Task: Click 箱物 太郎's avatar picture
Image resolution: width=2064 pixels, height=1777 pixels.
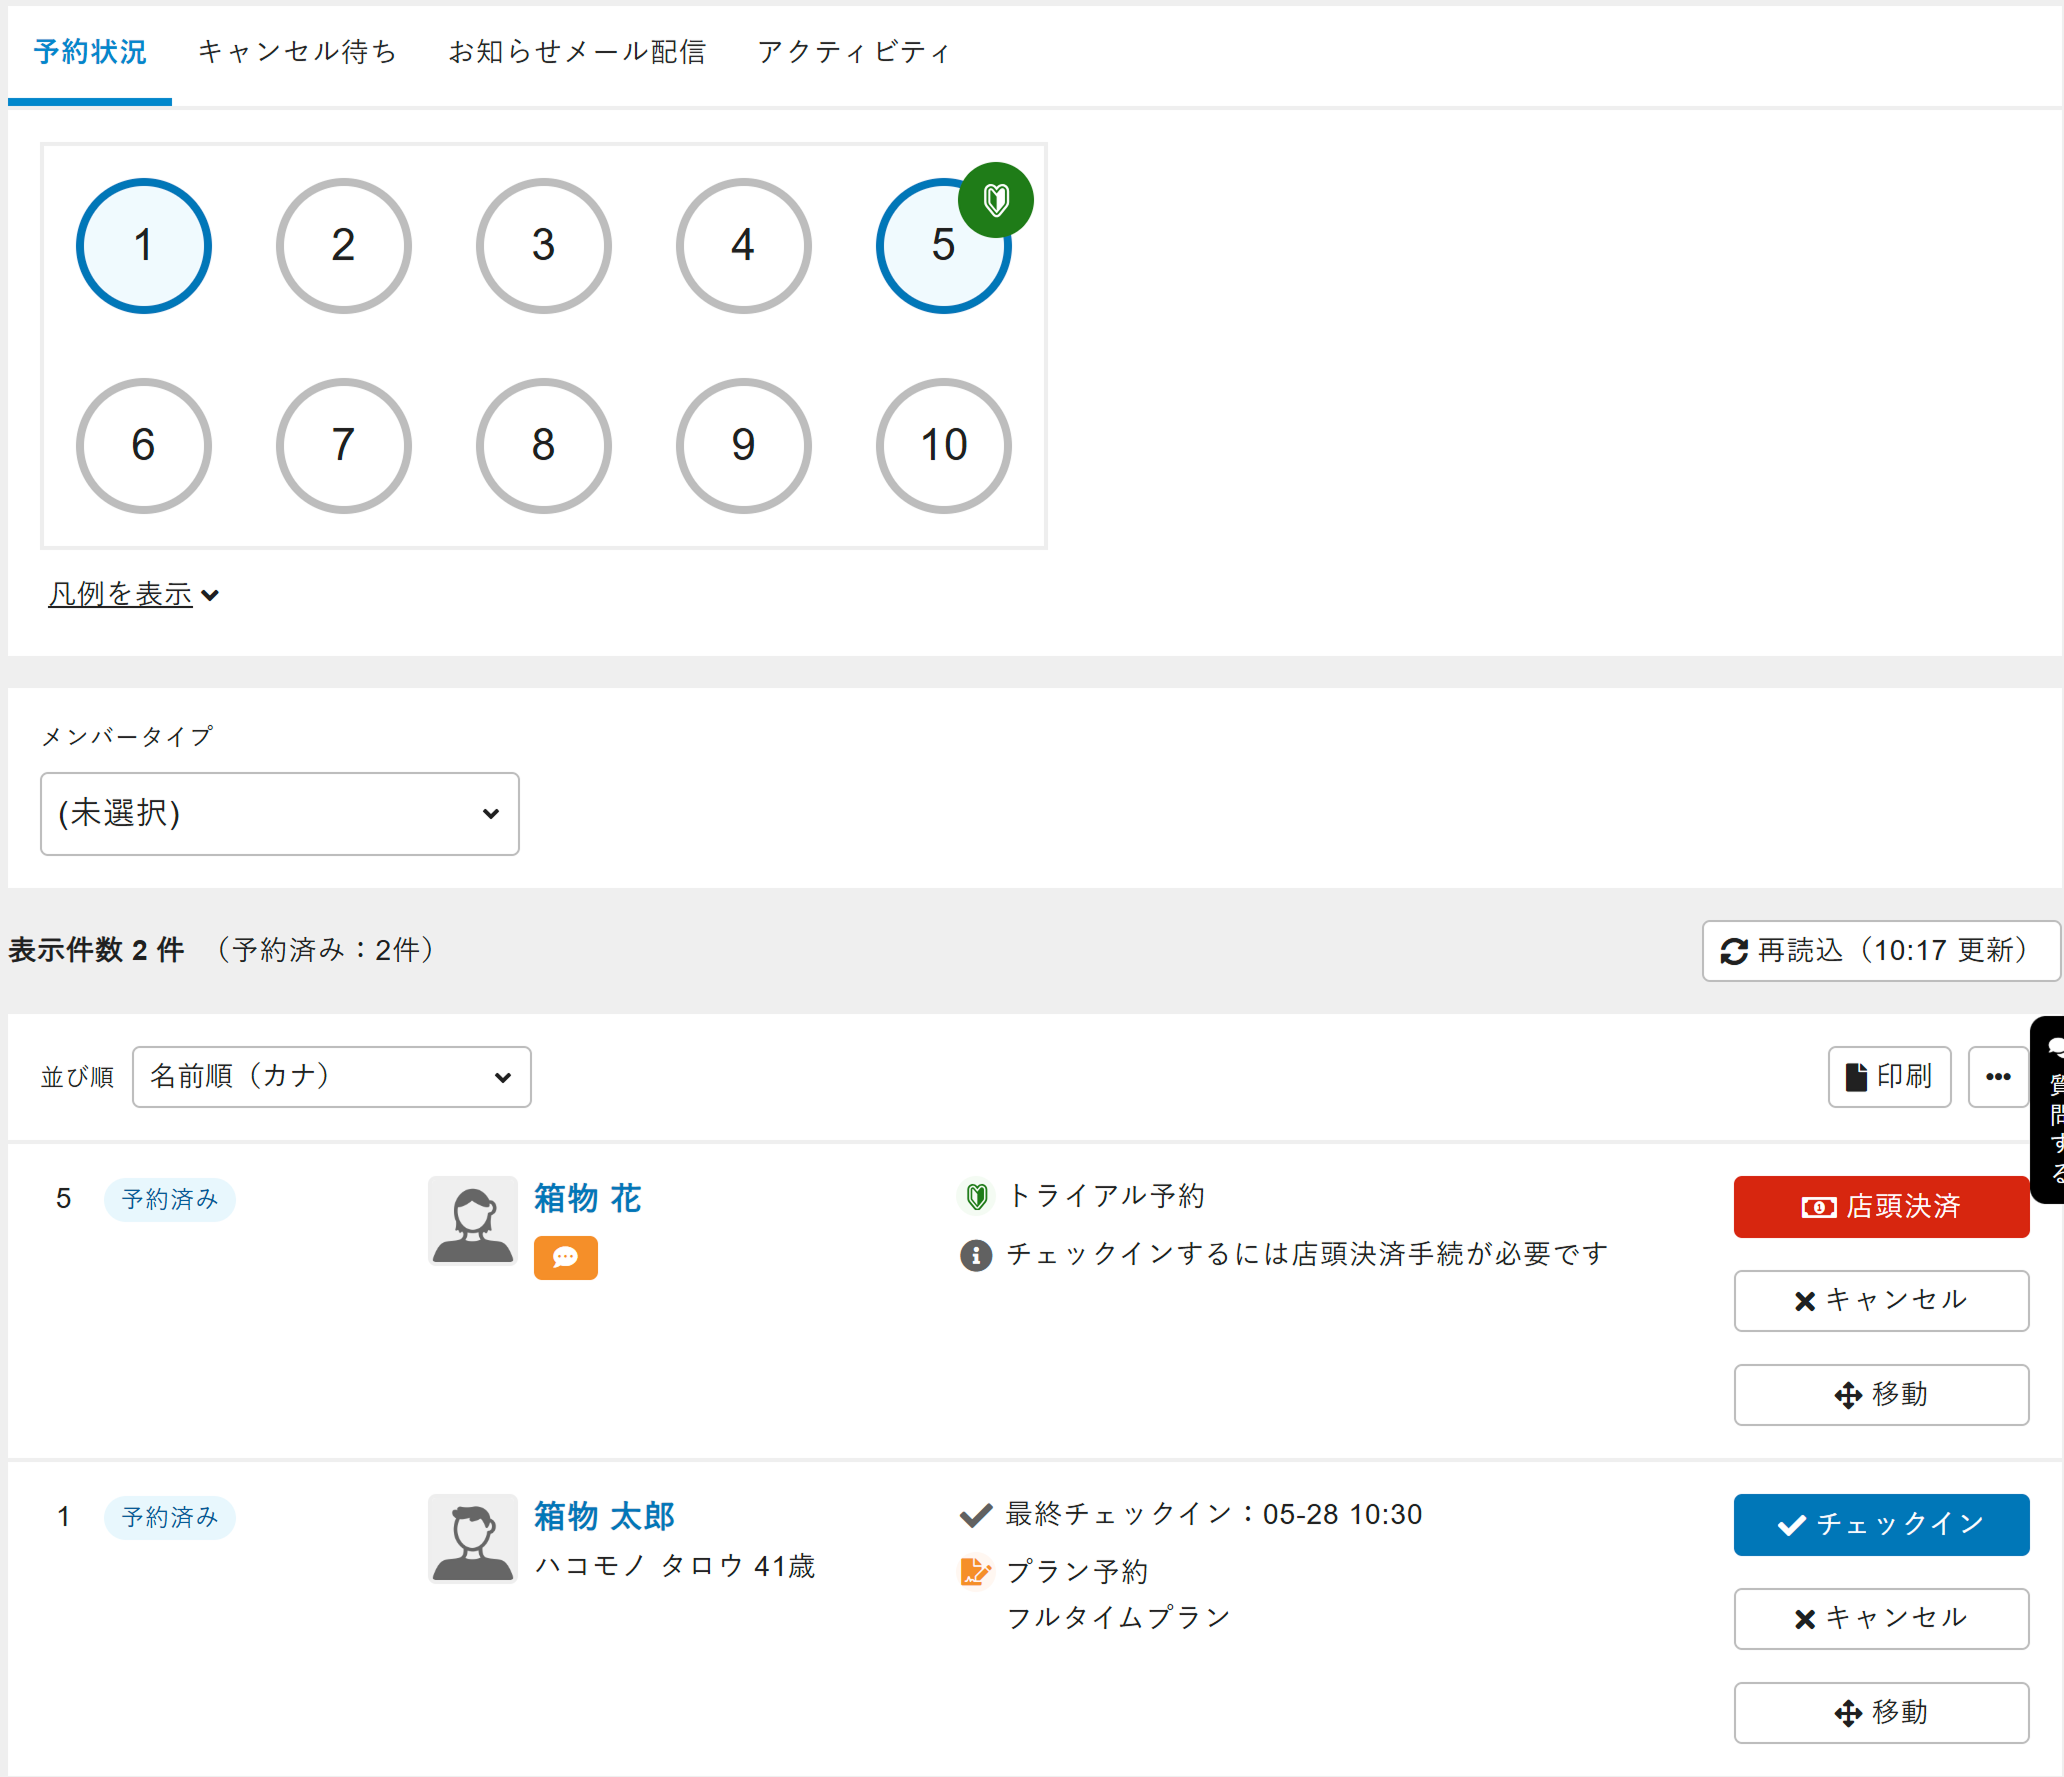Action: (x=472, y=1538)
